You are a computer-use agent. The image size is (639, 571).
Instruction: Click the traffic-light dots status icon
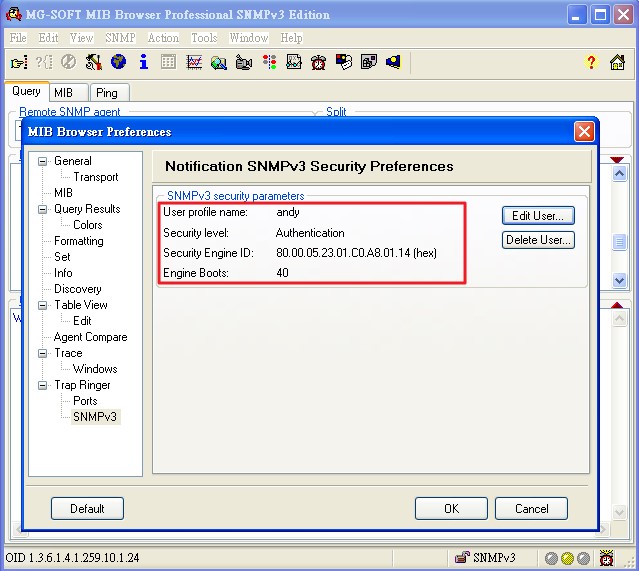(269, 62)
